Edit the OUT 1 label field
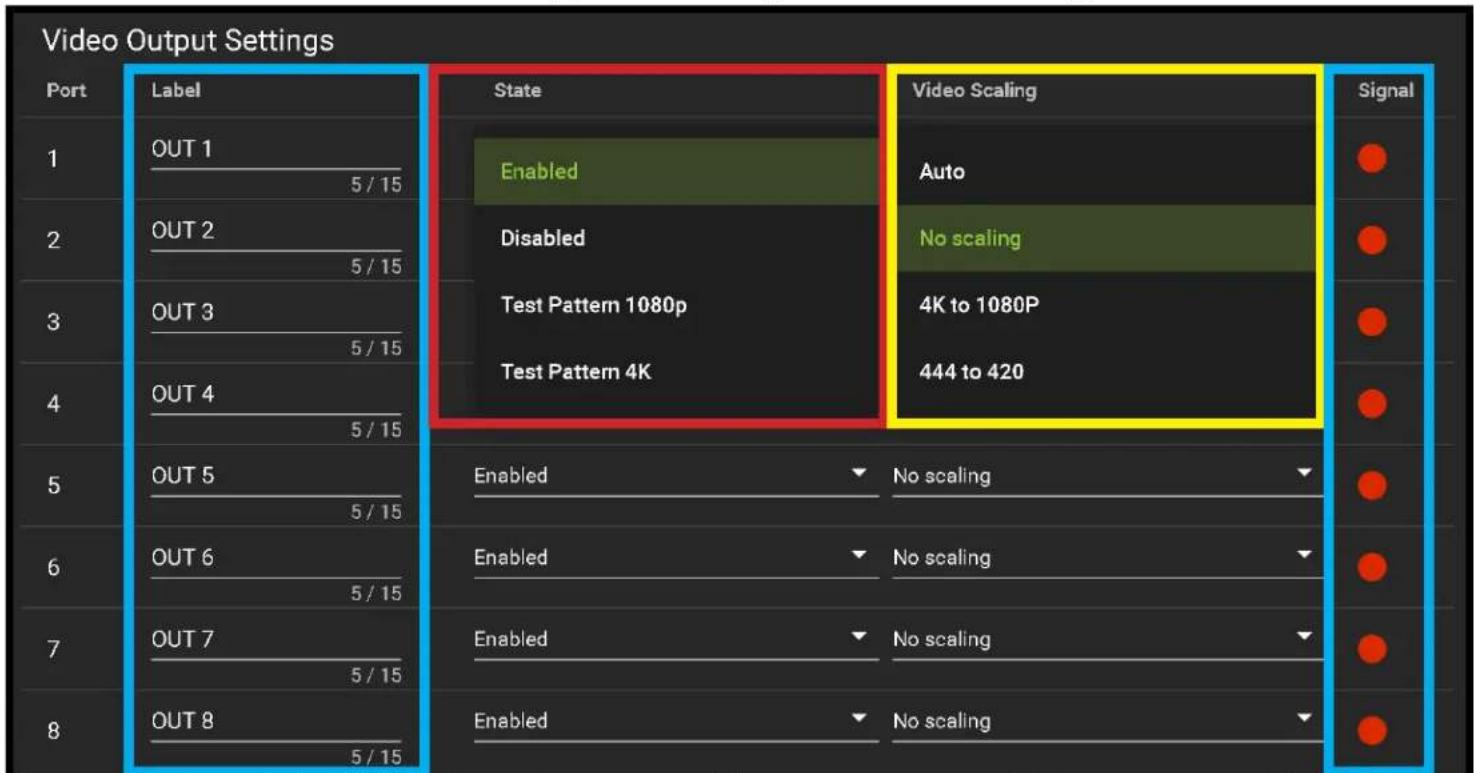 click(276, 151)
